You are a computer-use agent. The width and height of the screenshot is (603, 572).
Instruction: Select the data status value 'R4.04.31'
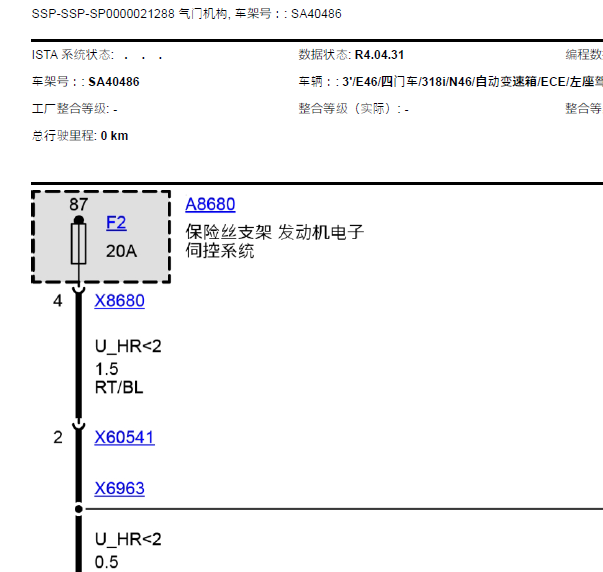click(x=379, y=55)
